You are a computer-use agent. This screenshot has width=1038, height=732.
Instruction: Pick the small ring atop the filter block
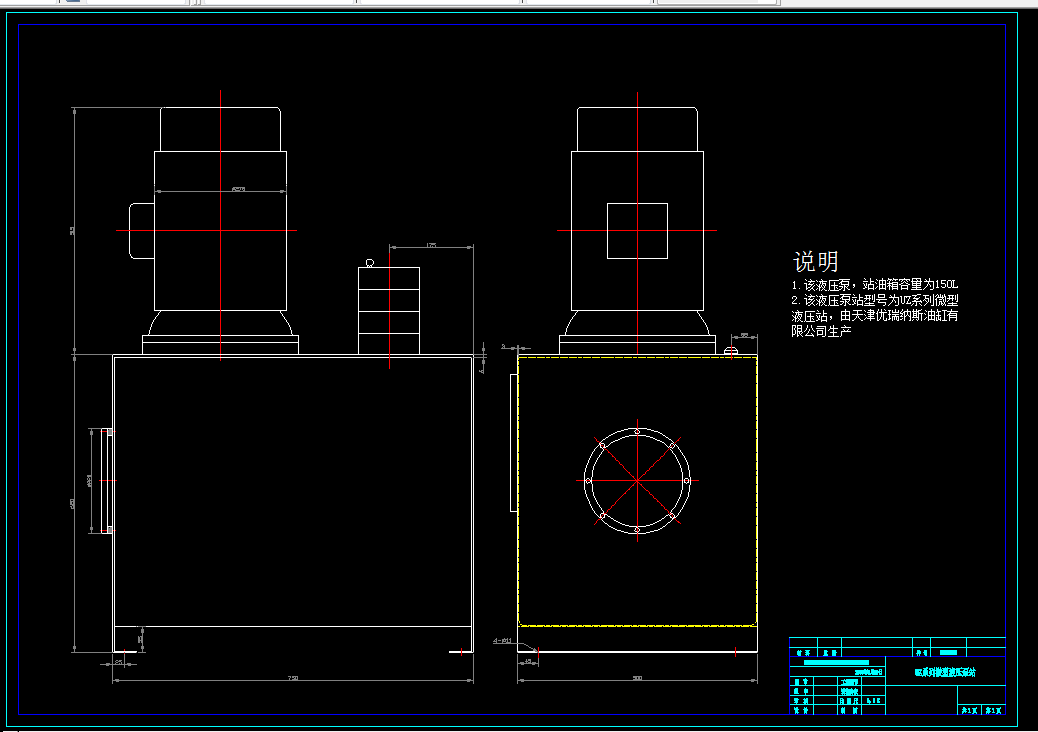coord(369,263)
